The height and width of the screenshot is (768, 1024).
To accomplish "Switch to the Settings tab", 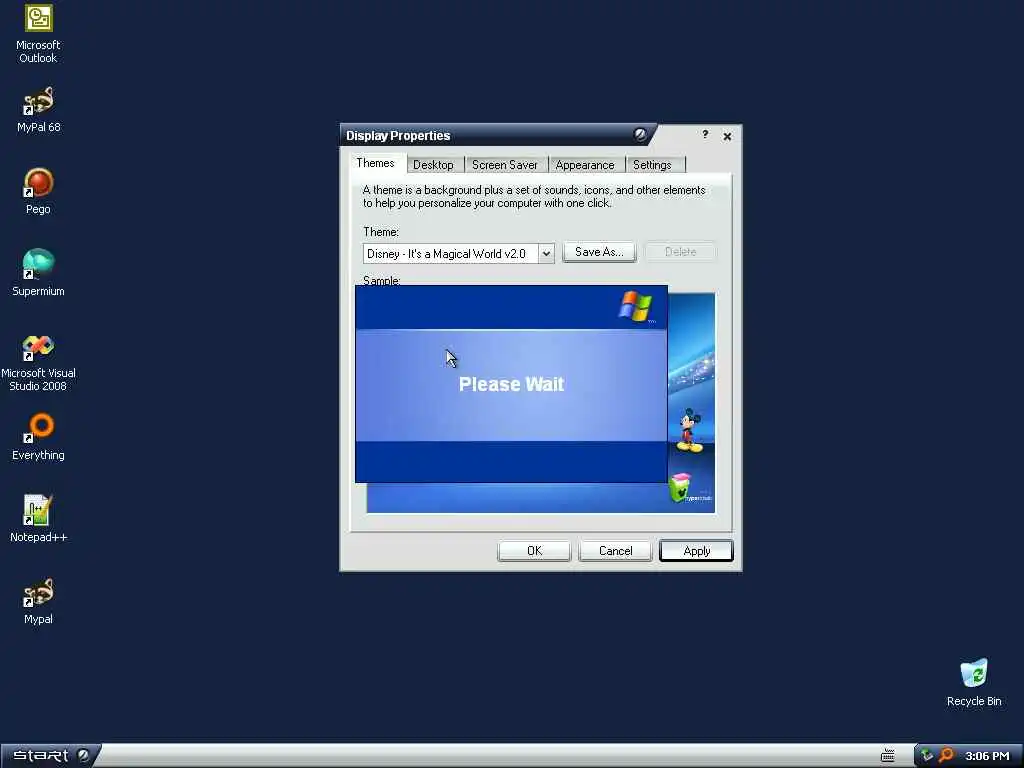I will 652,165.
